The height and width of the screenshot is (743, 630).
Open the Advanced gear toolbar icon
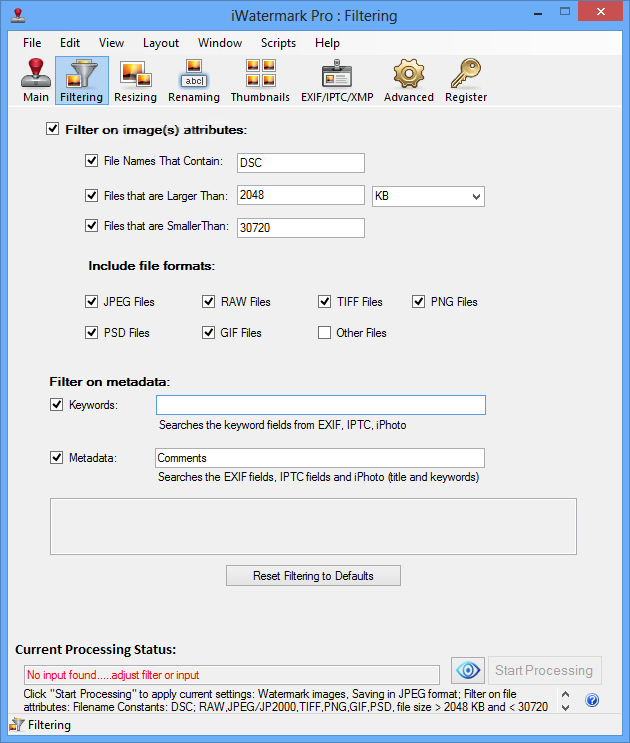click(409, 80)
